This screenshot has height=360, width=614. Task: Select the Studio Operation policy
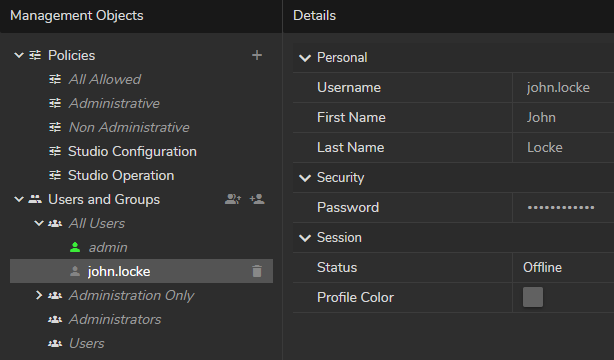pos(121,175)
